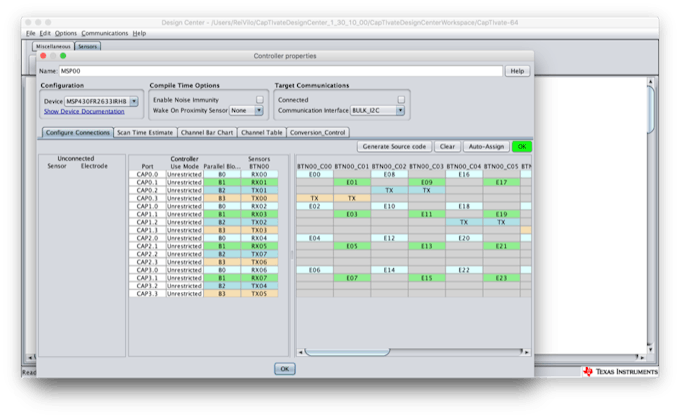Select the Configure Connections tab
This screenshot has height=418, width=680.
coord(78,133)
